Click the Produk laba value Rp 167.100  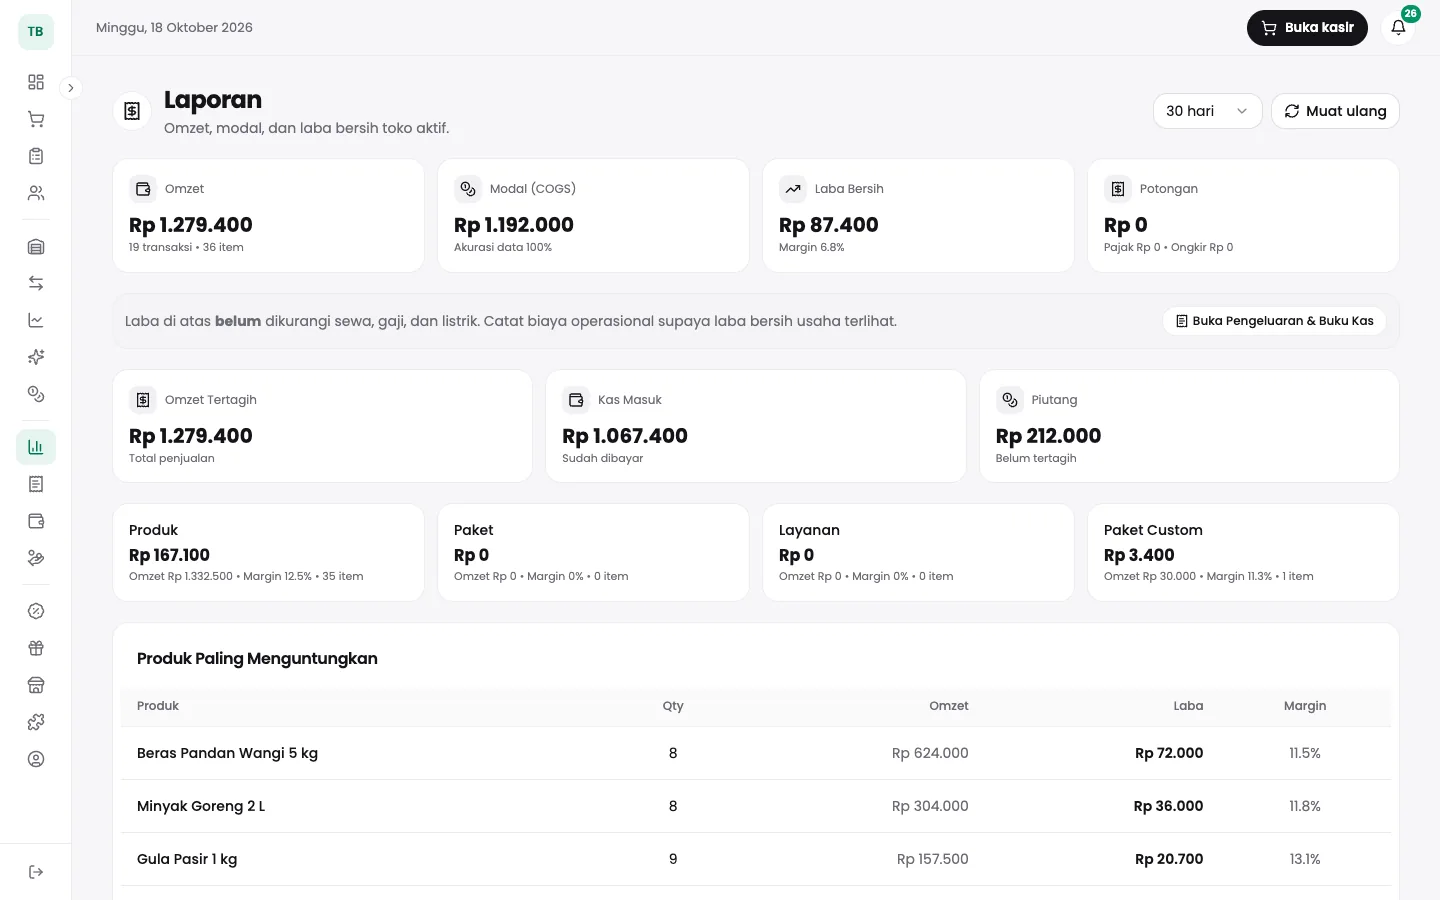tap(169, 555)
